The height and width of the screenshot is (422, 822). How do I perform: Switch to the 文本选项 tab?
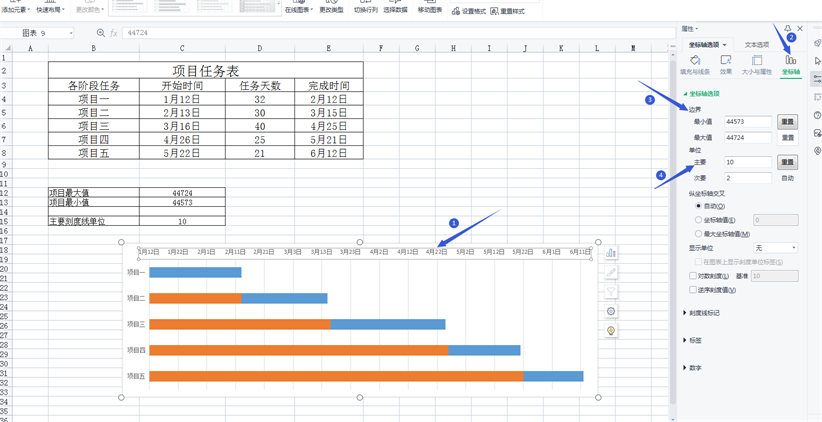click(757, 45)
